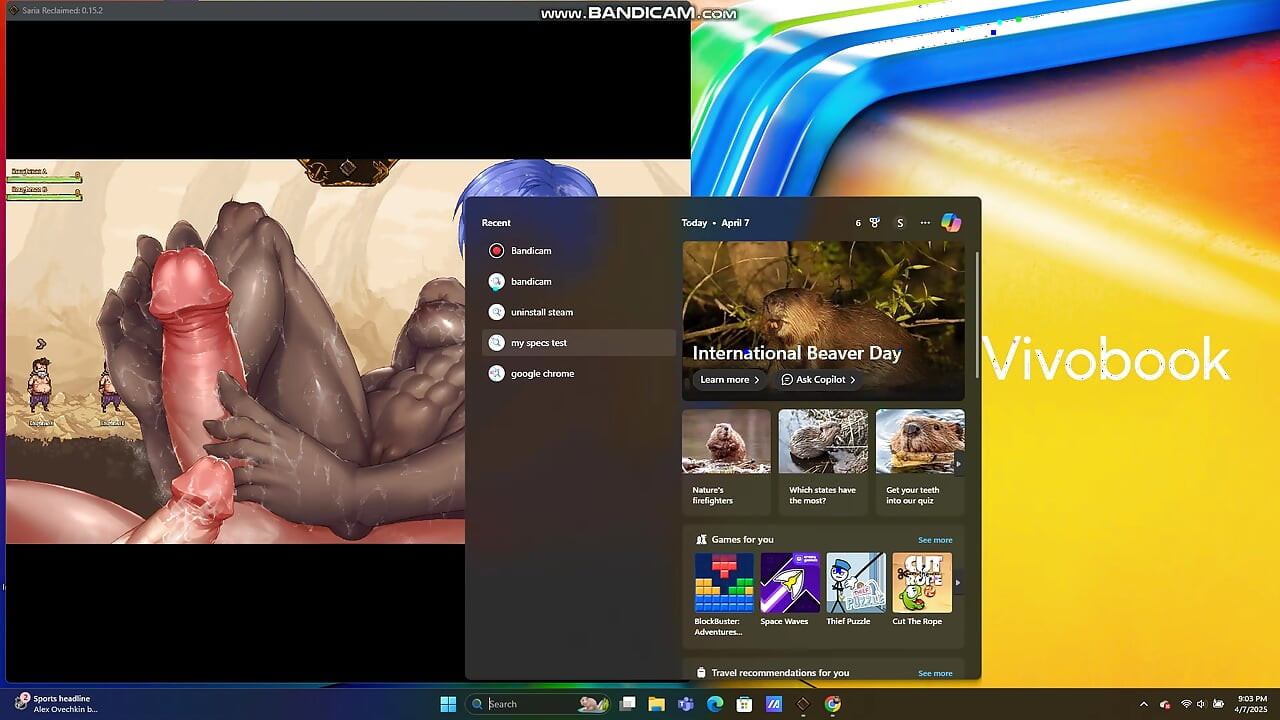Click the search icon beside 'google chrome'
The height and width of the screenshot is (720, 1280).
coord(496,374)
